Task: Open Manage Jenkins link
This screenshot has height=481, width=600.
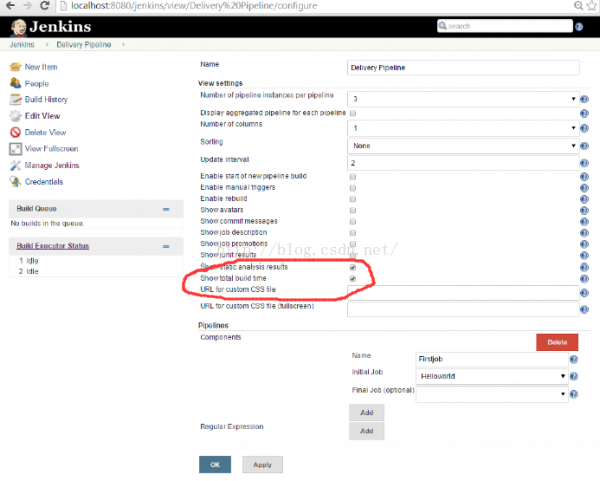Action: 52,165
